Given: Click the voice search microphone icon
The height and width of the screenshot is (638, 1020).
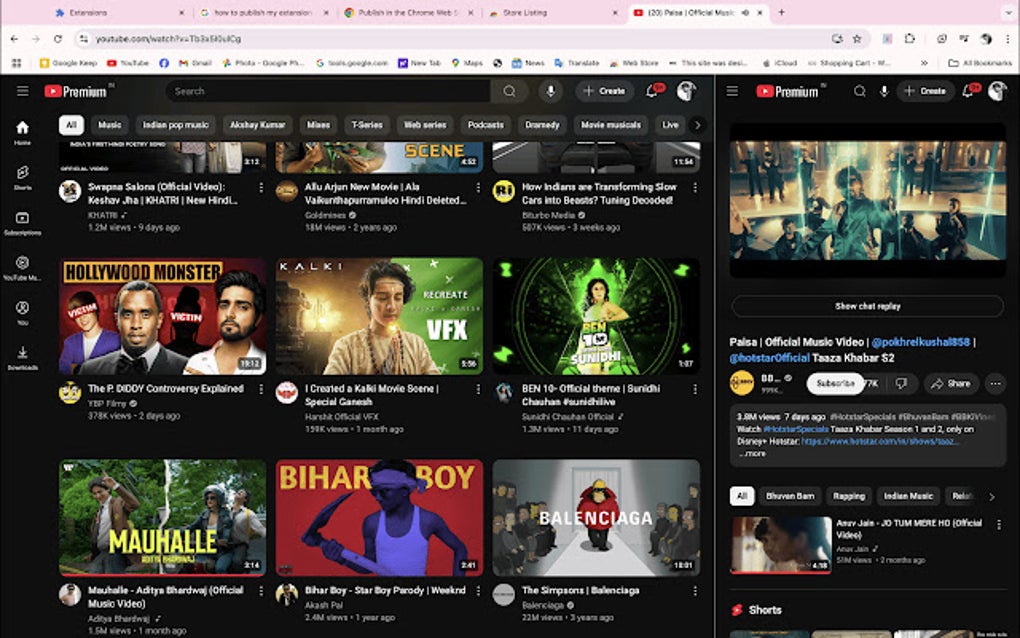Looking at the screenshot, I should (x=551, y=92).
